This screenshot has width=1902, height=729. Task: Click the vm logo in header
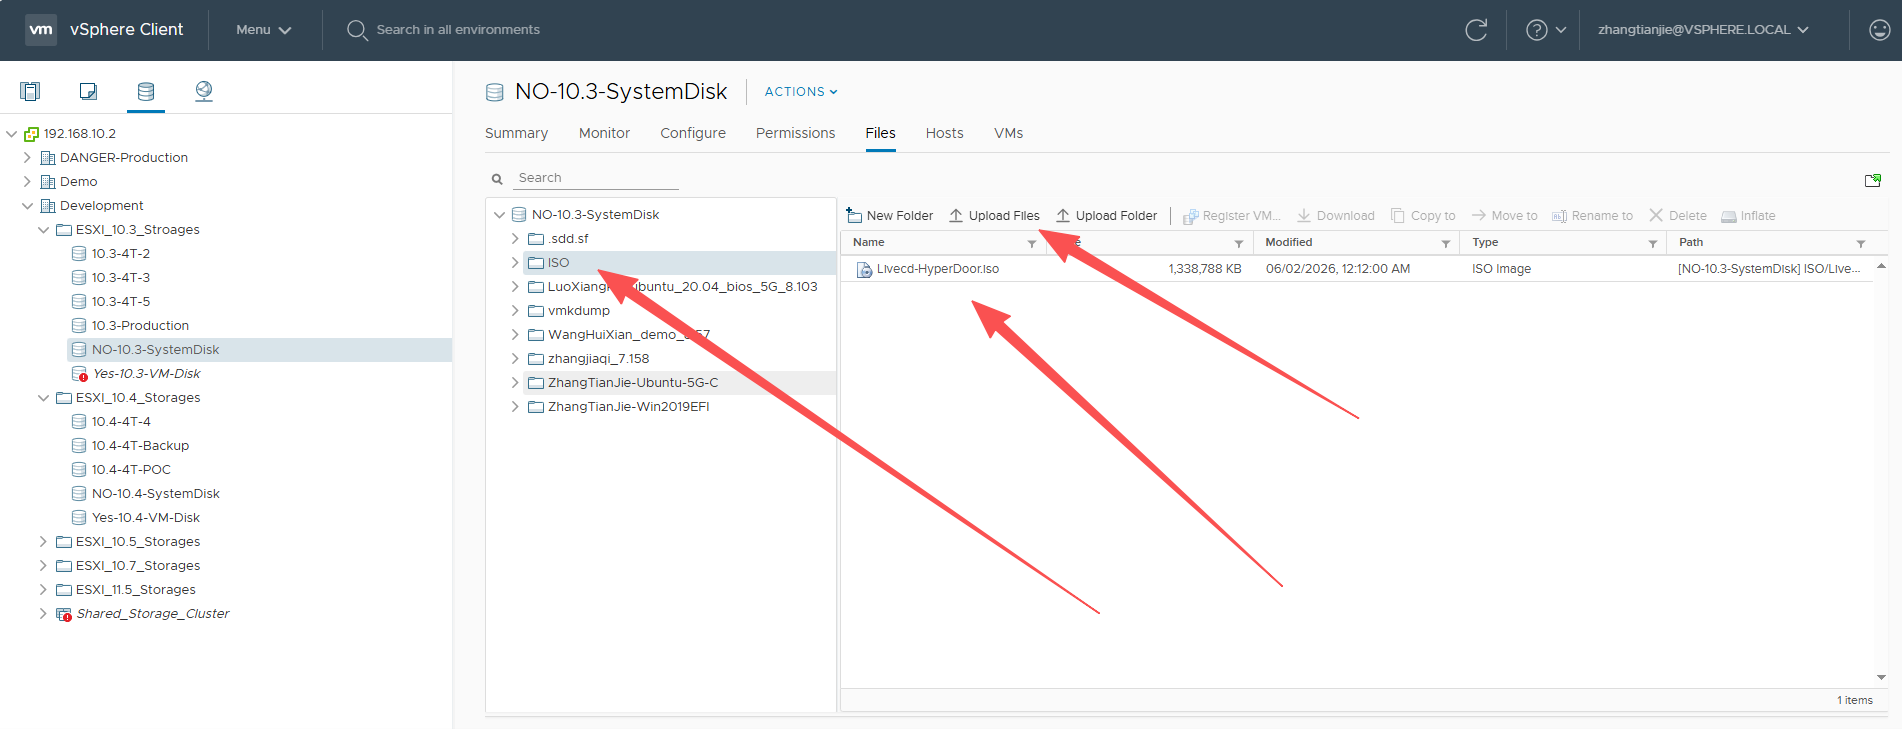(41, 30)
